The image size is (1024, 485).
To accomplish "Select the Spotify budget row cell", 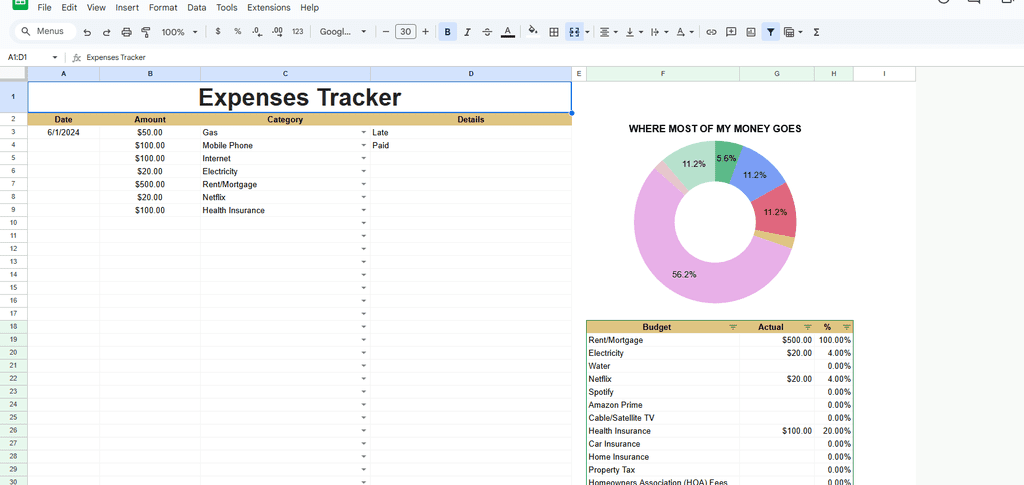I will [x=663, y=392].
